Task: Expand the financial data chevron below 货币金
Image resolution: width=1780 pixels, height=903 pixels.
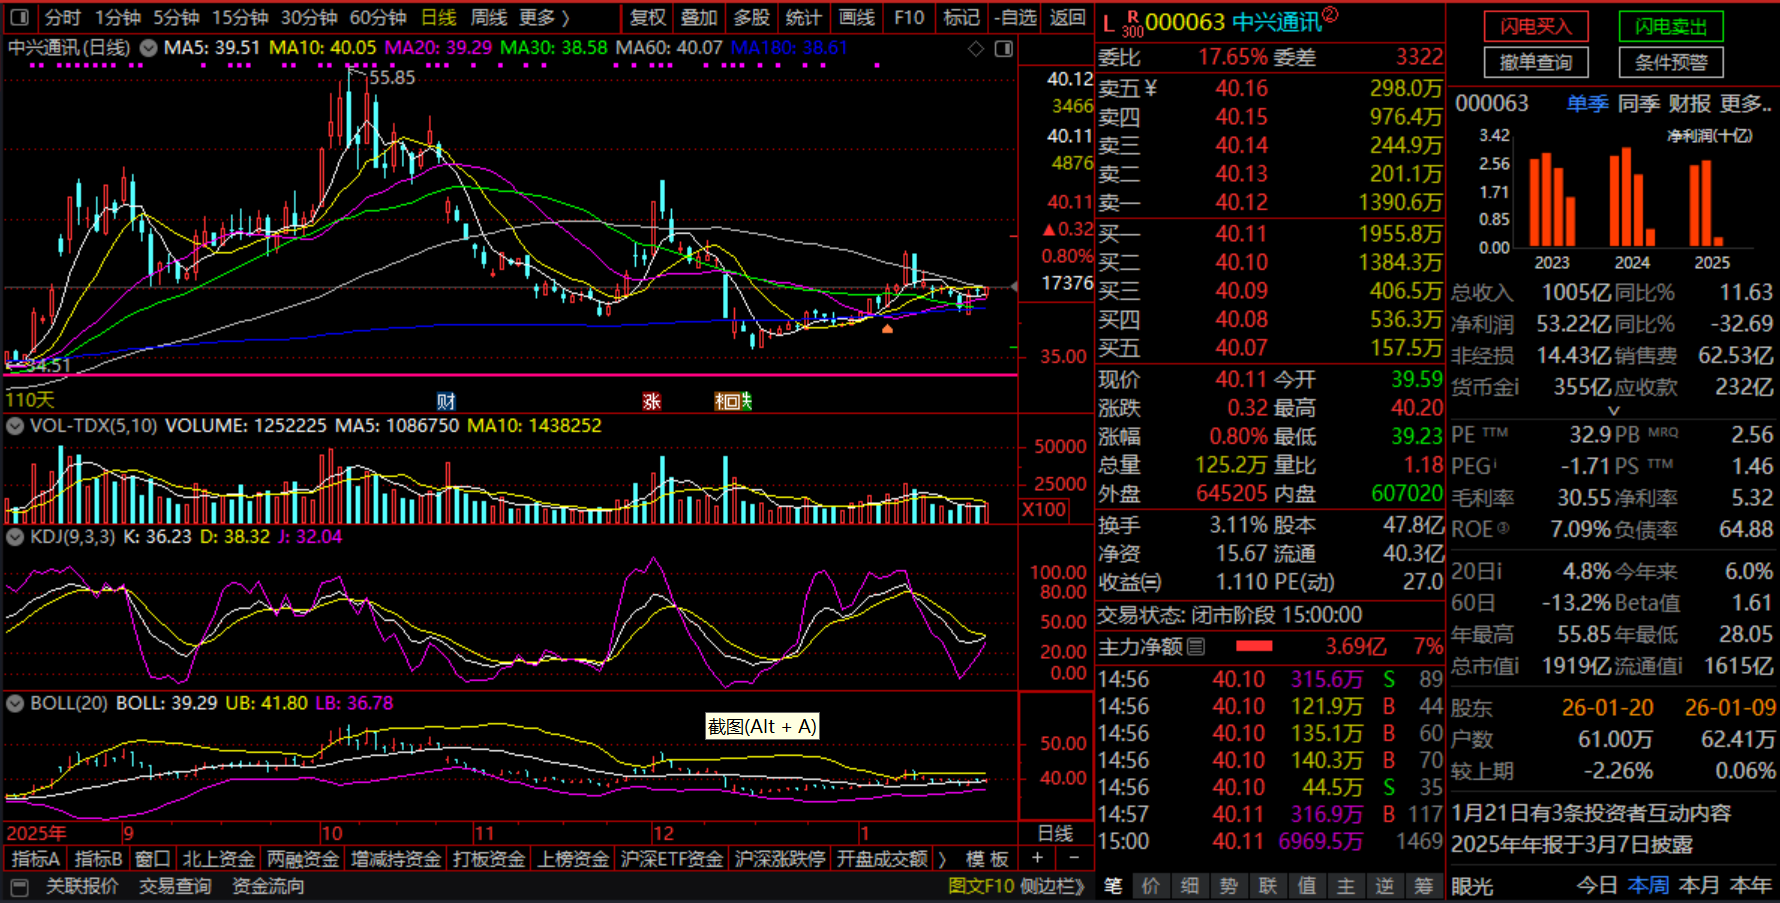Action: [x=1613, y=410]
